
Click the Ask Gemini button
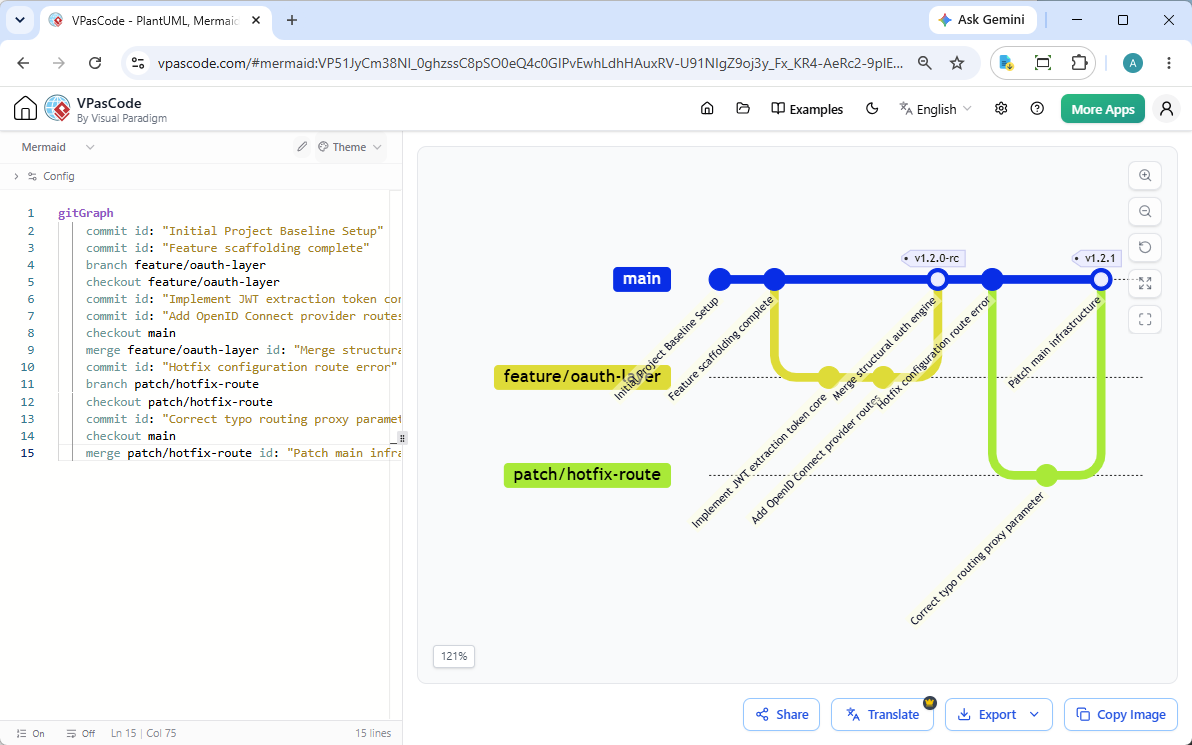pyautogui.click(x=983, y=21)
